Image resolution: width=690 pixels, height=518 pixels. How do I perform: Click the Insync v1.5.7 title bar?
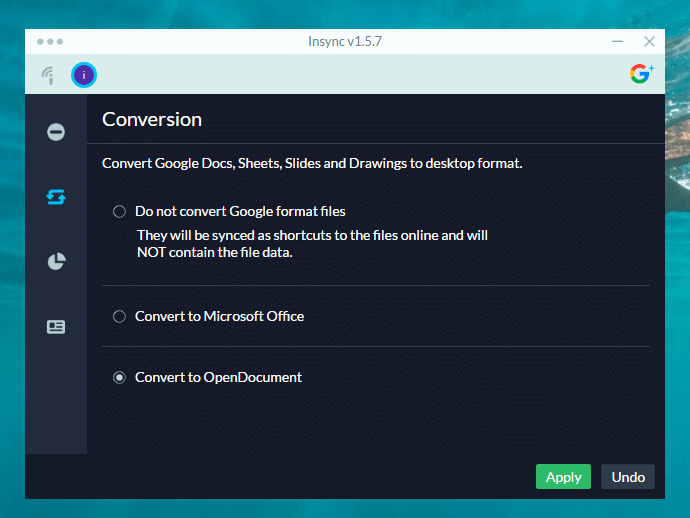[x=345, y=42]
